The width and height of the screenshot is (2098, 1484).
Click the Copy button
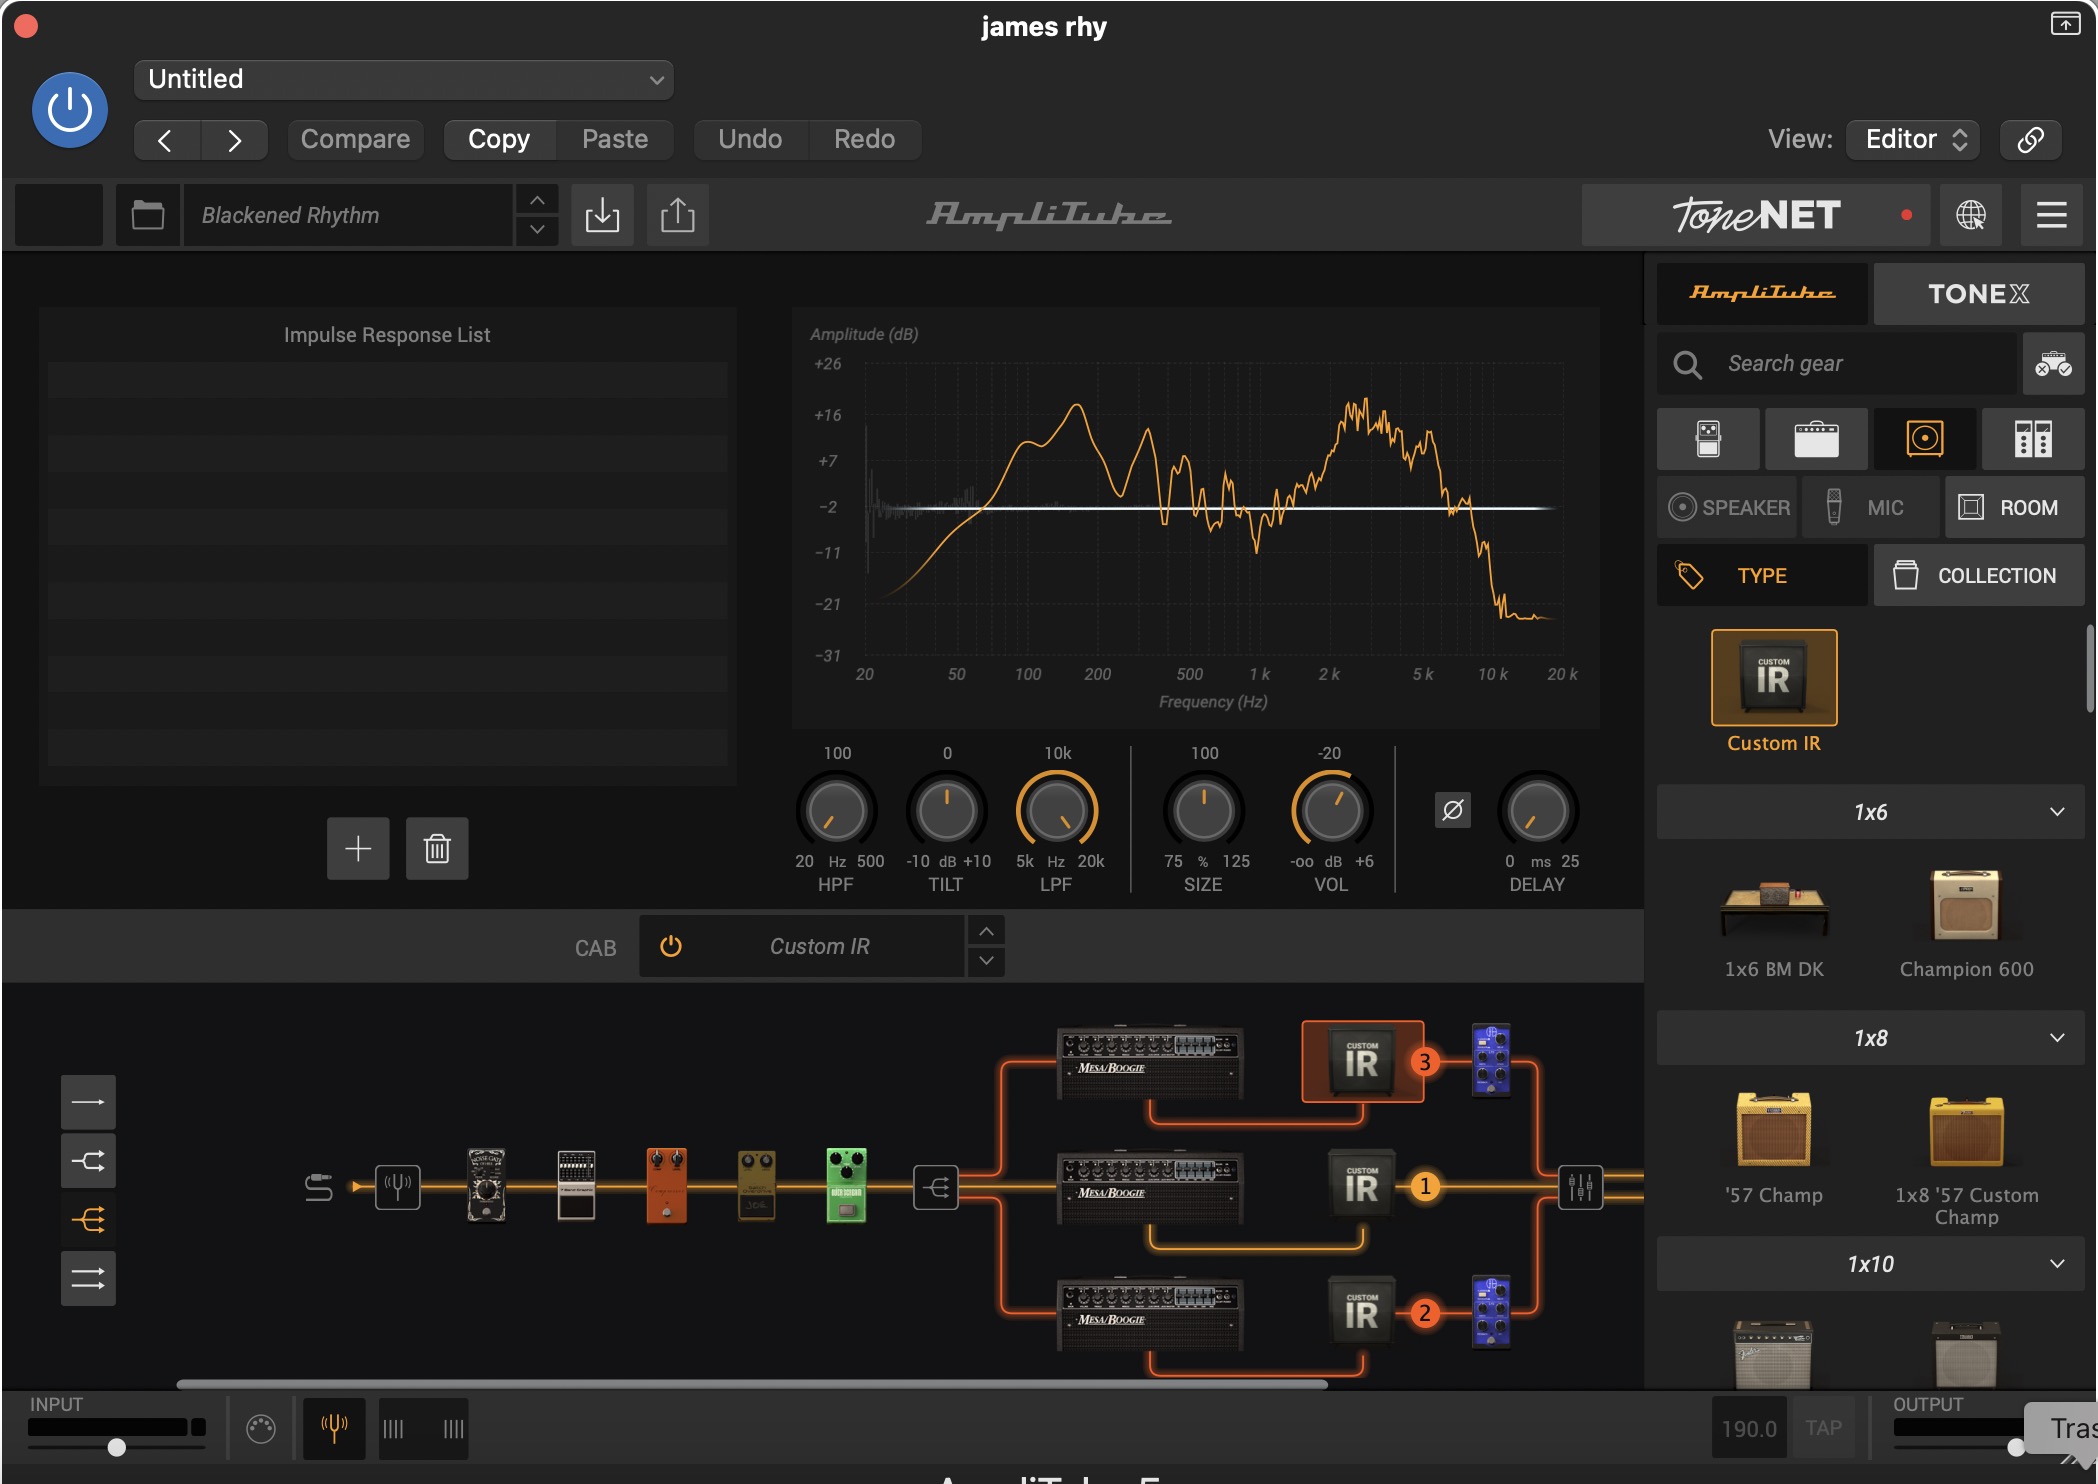click(499, 139)
